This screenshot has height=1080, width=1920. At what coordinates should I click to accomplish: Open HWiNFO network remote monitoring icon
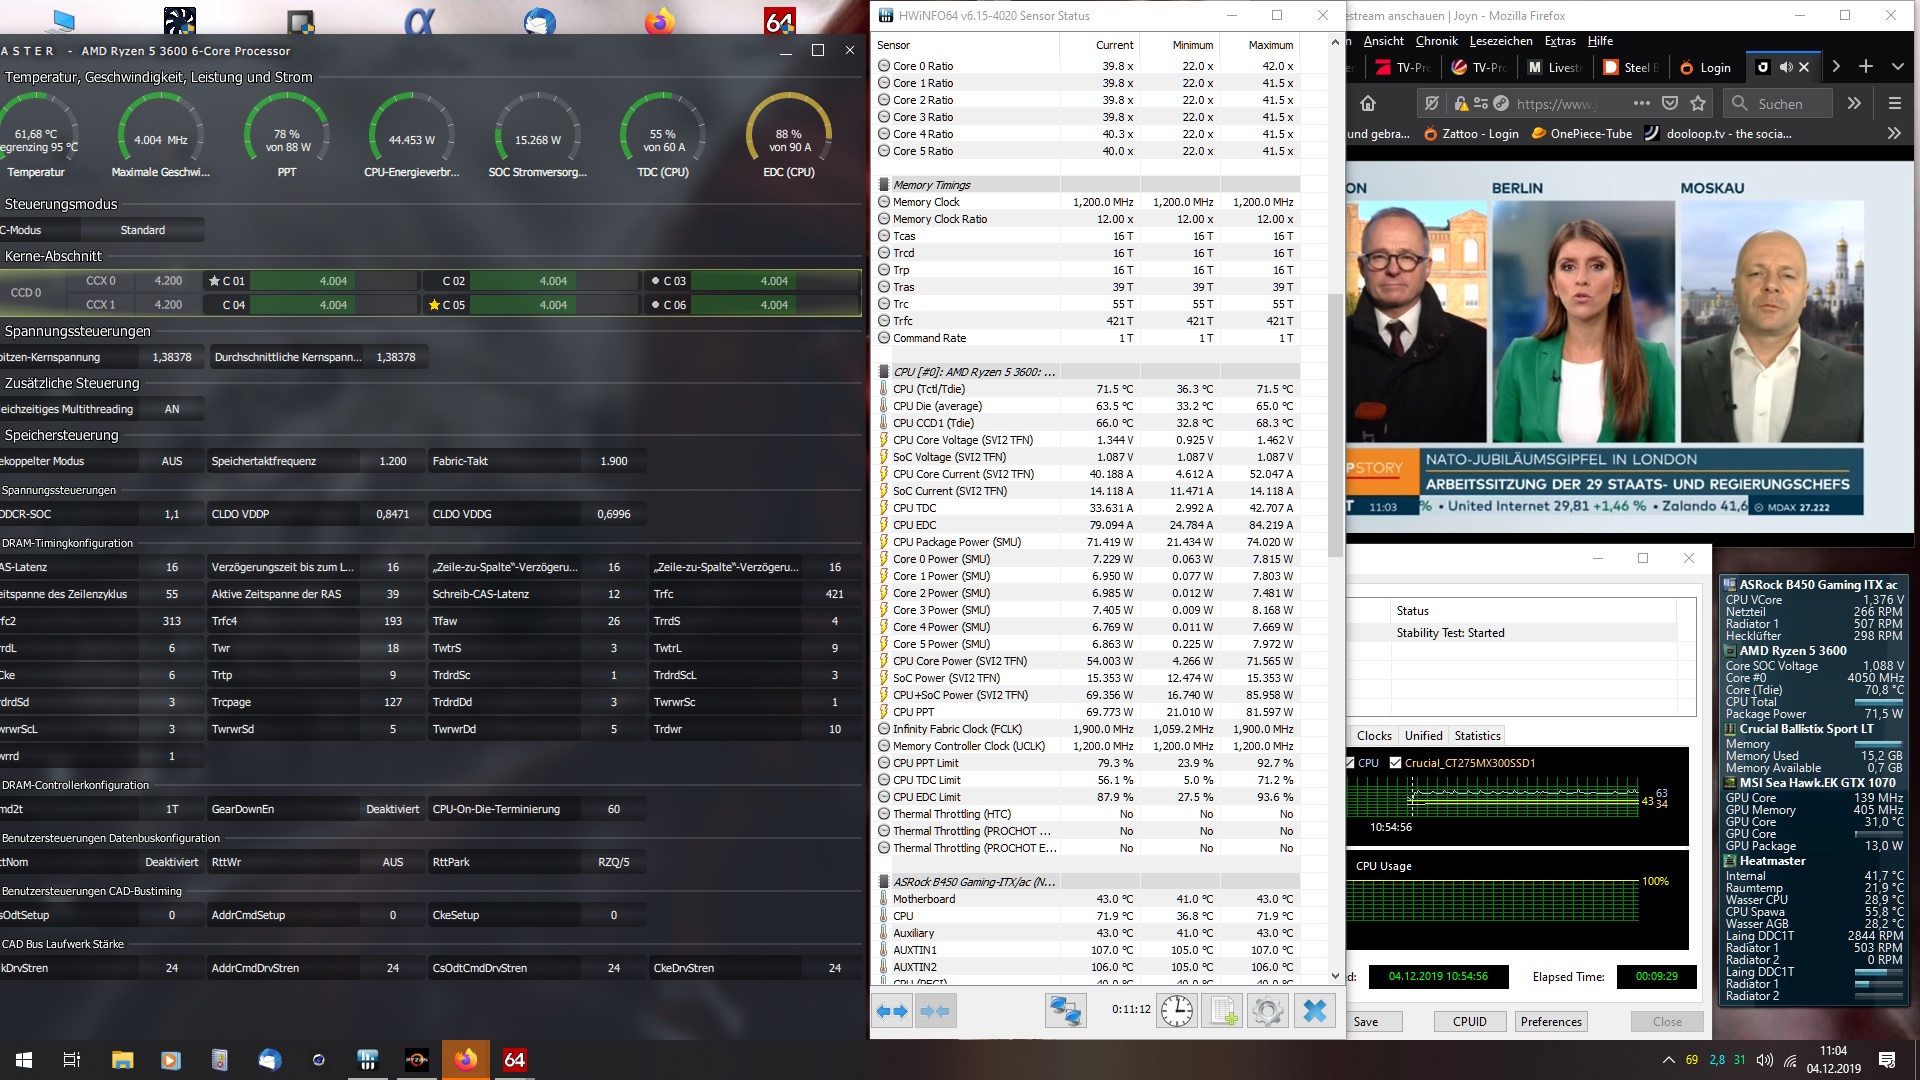(1065, 1011)
